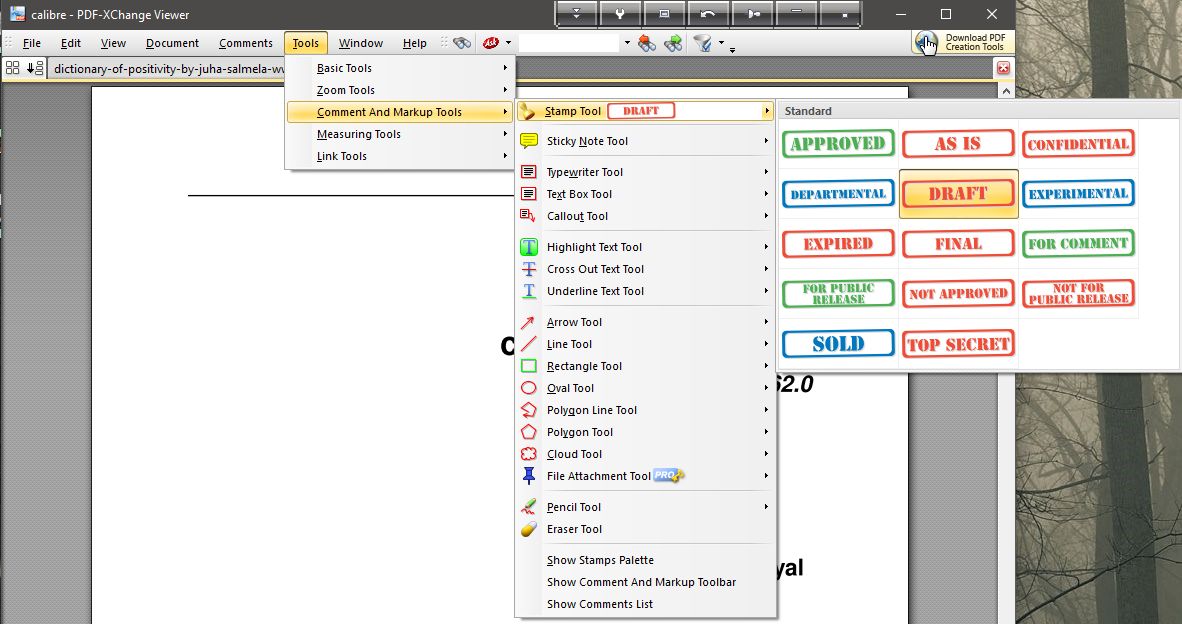Viewport: 1182px width, 624px height.
Task: Open the View menu
Action: [113, 43]
